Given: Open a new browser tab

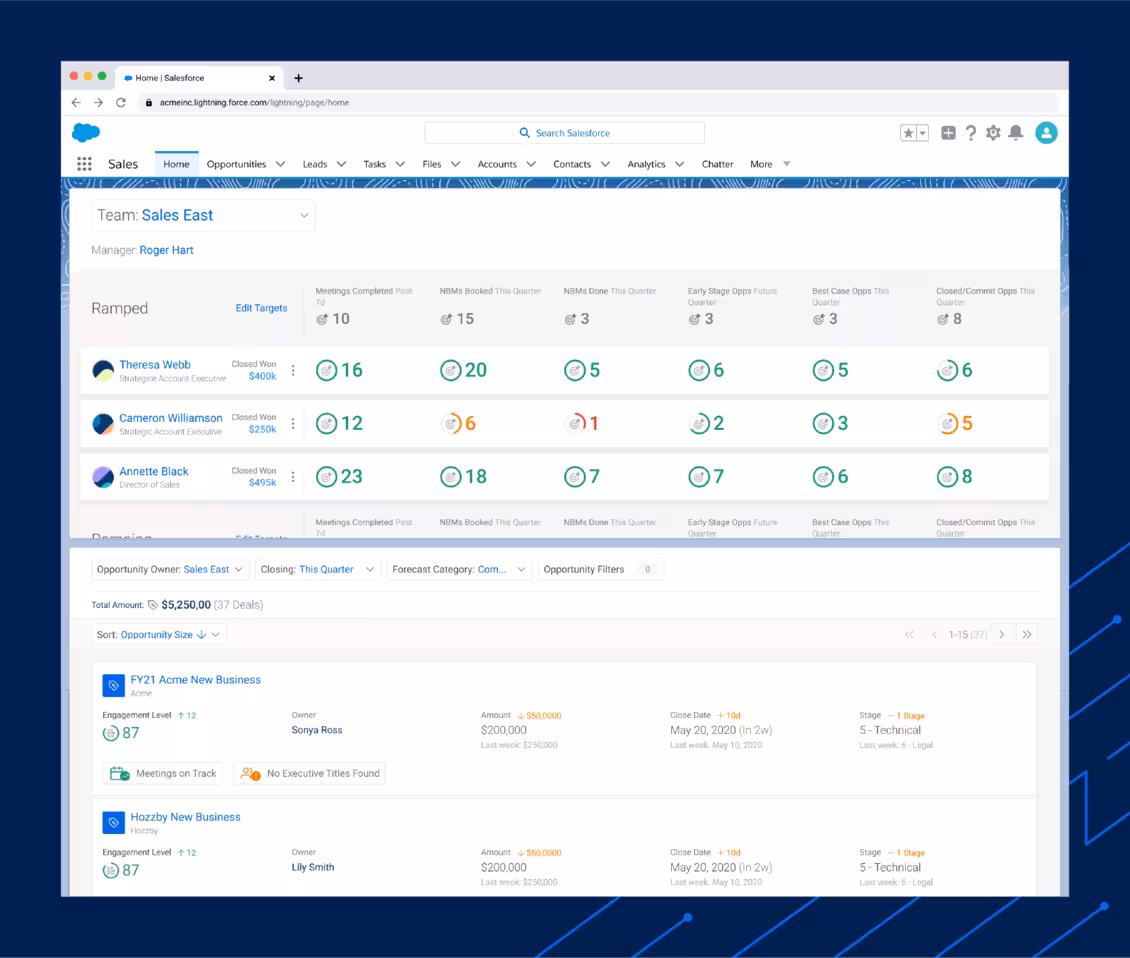Looking at the screenshot, I should 298,78.
